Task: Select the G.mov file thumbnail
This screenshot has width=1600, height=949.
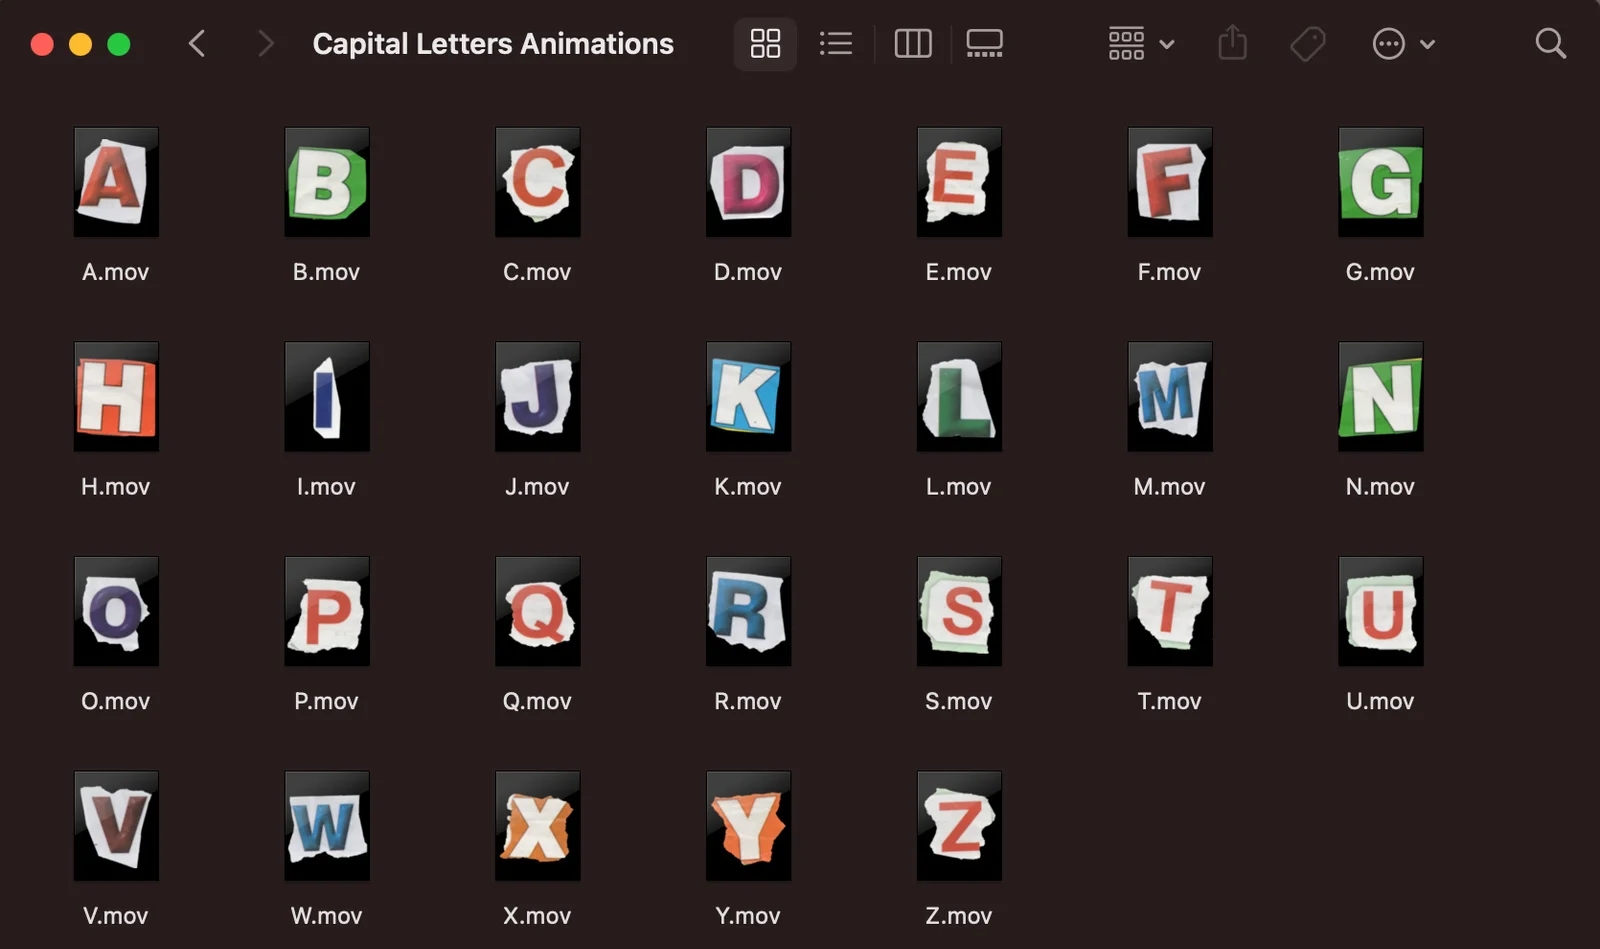Action: (x=1380, y=182)
